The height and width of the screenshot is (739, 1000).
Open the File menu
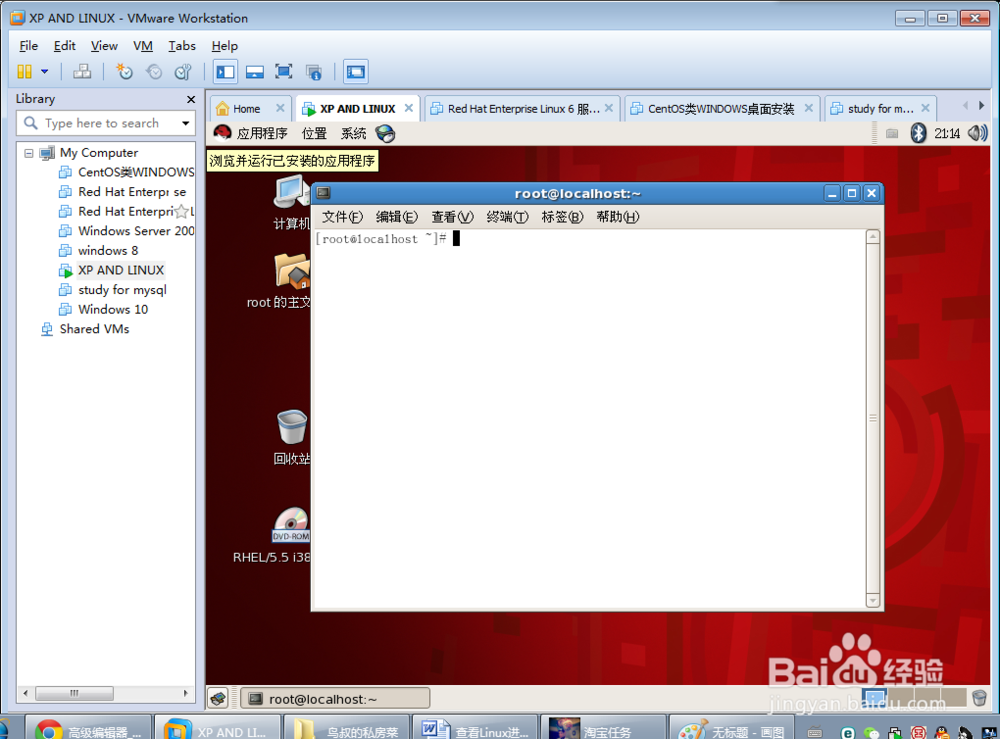click(29, 46)
